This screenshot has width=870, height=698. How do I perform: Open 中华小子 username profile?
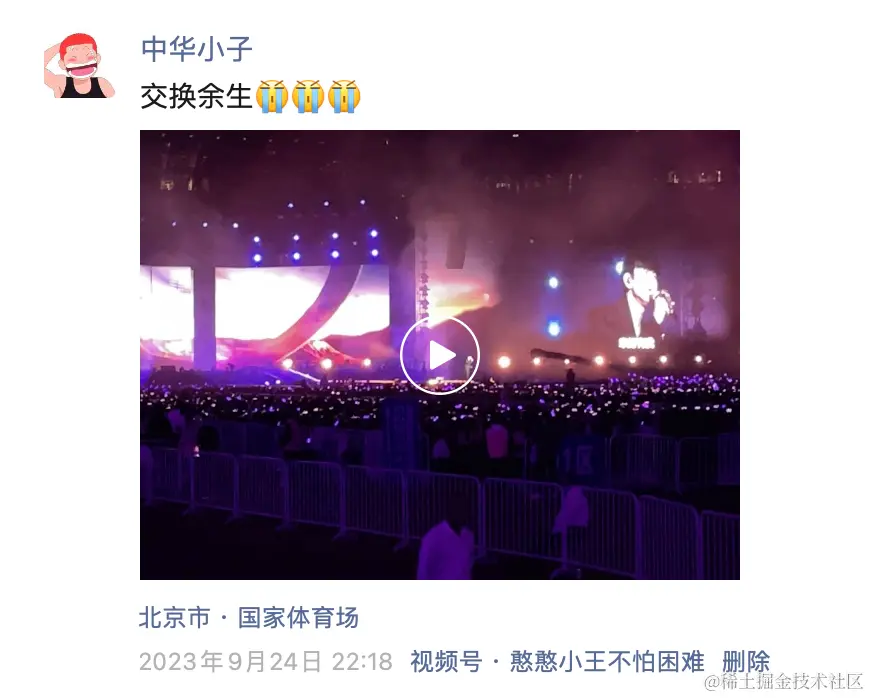pyautogui.click(x=197, y=49)
